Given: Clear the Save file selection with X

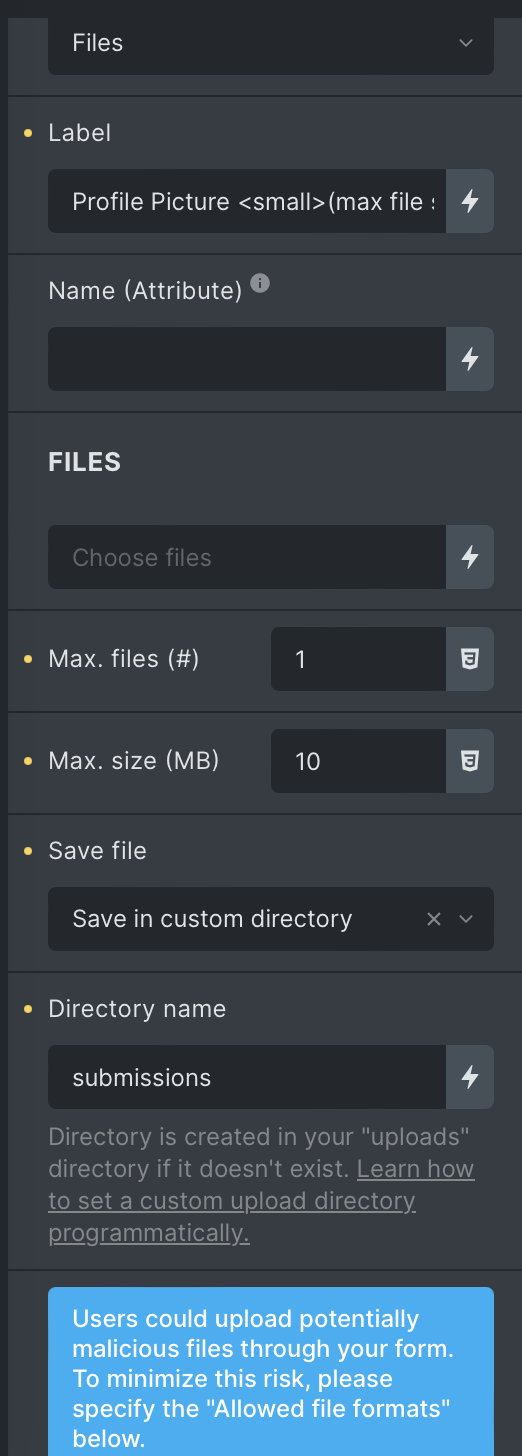Looking at the screenshot, I should 434,919.
